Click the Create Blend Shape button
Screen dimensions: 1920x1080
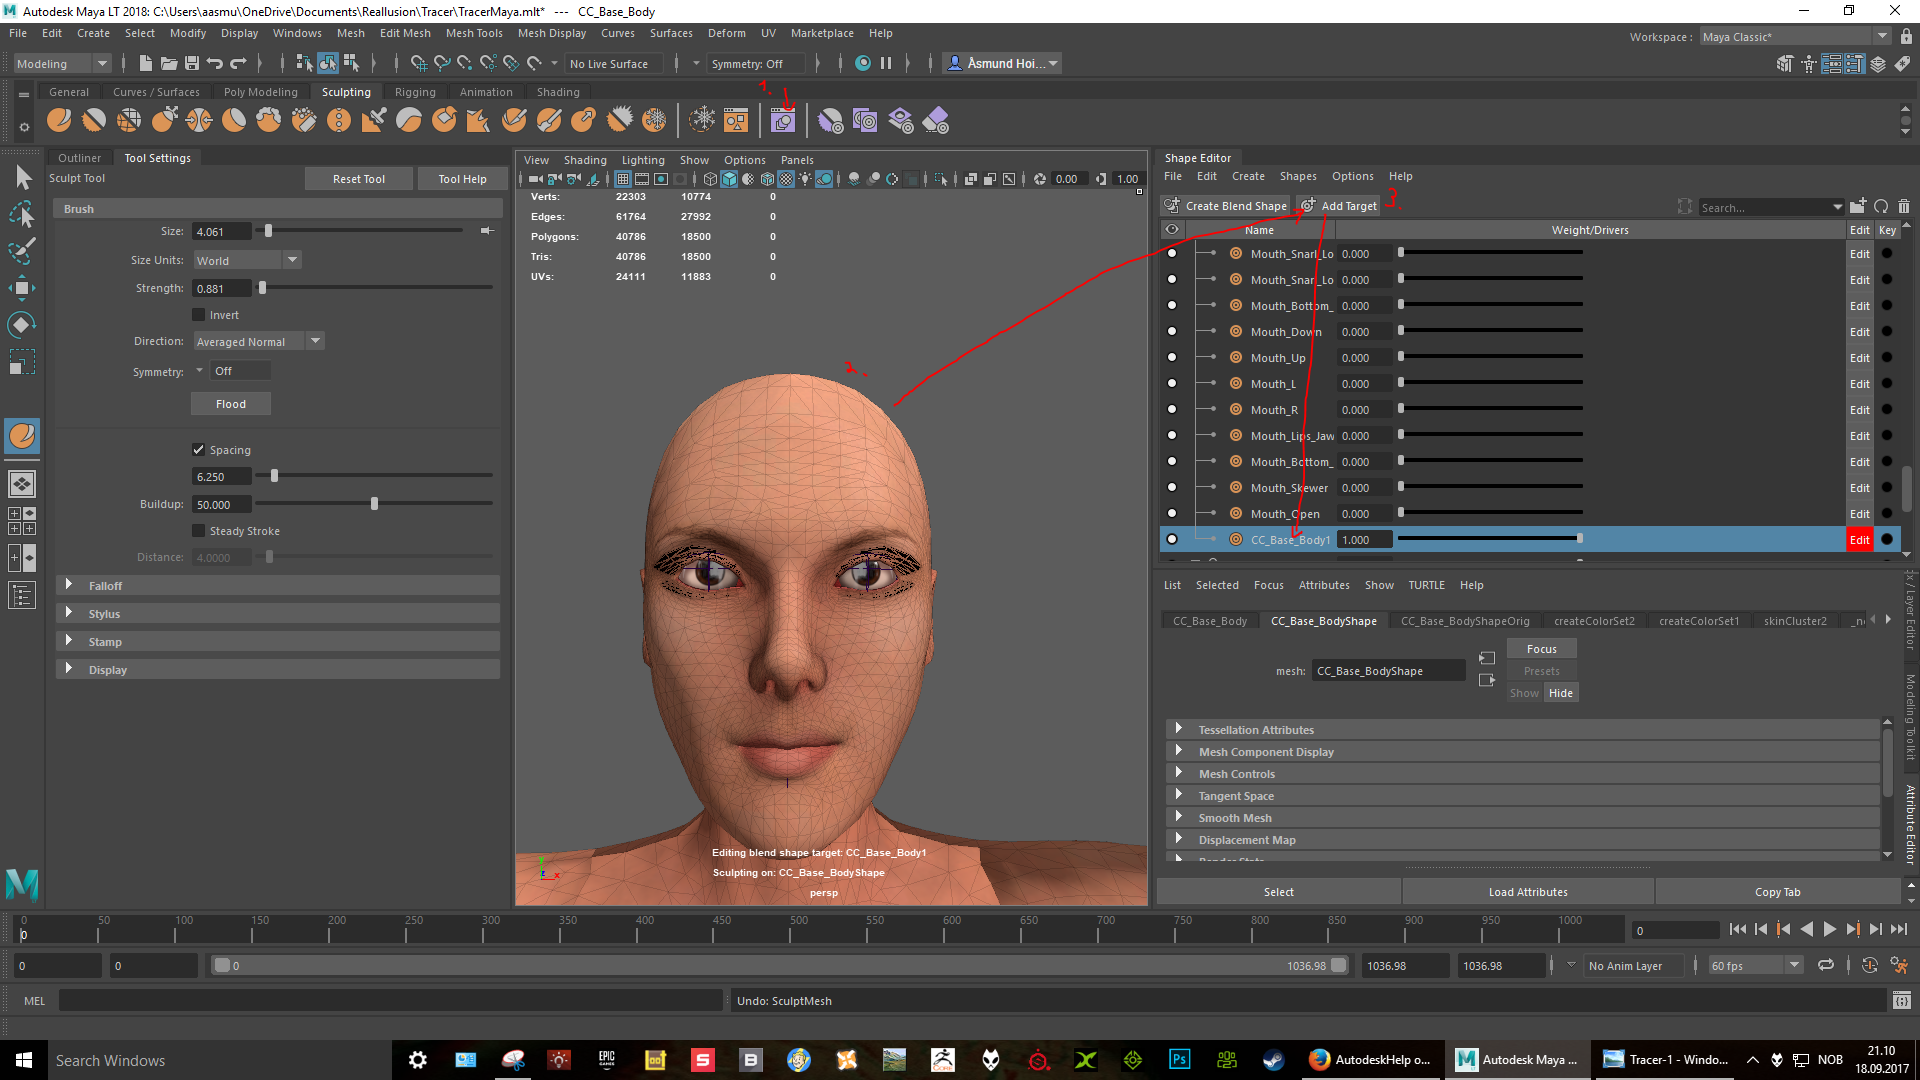(1226, 206)
